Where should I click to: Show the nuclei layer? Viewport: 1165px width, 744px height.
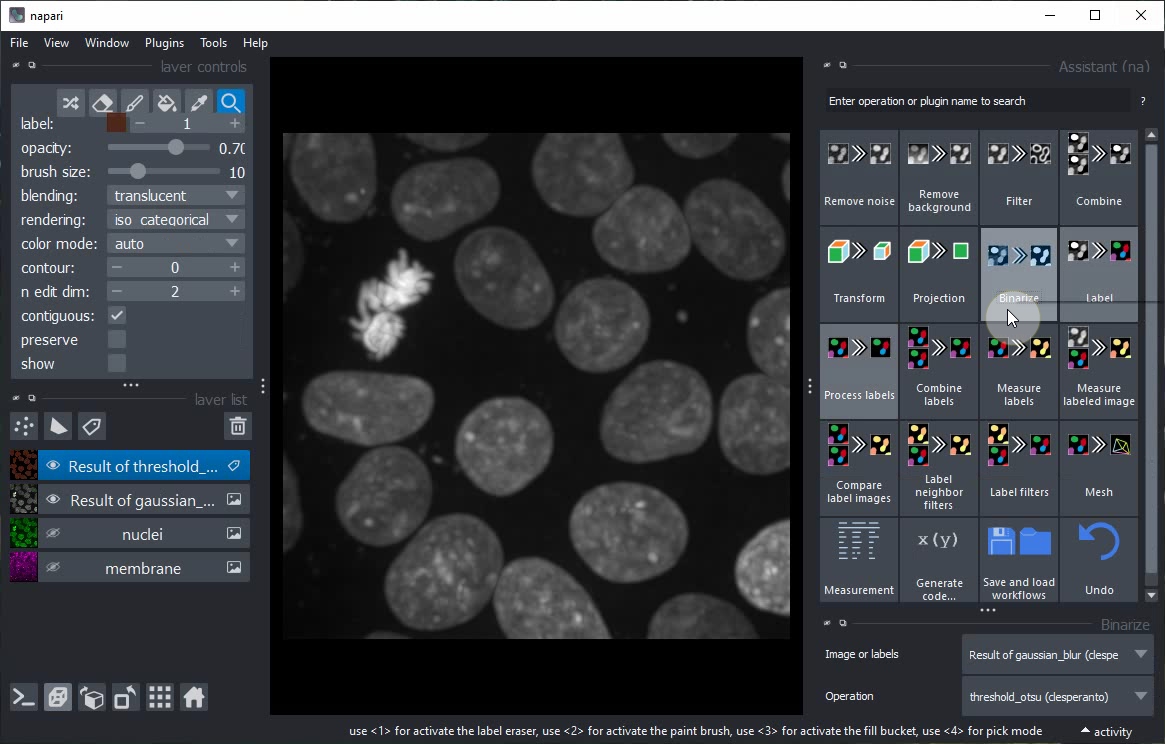tap(53, 534)
